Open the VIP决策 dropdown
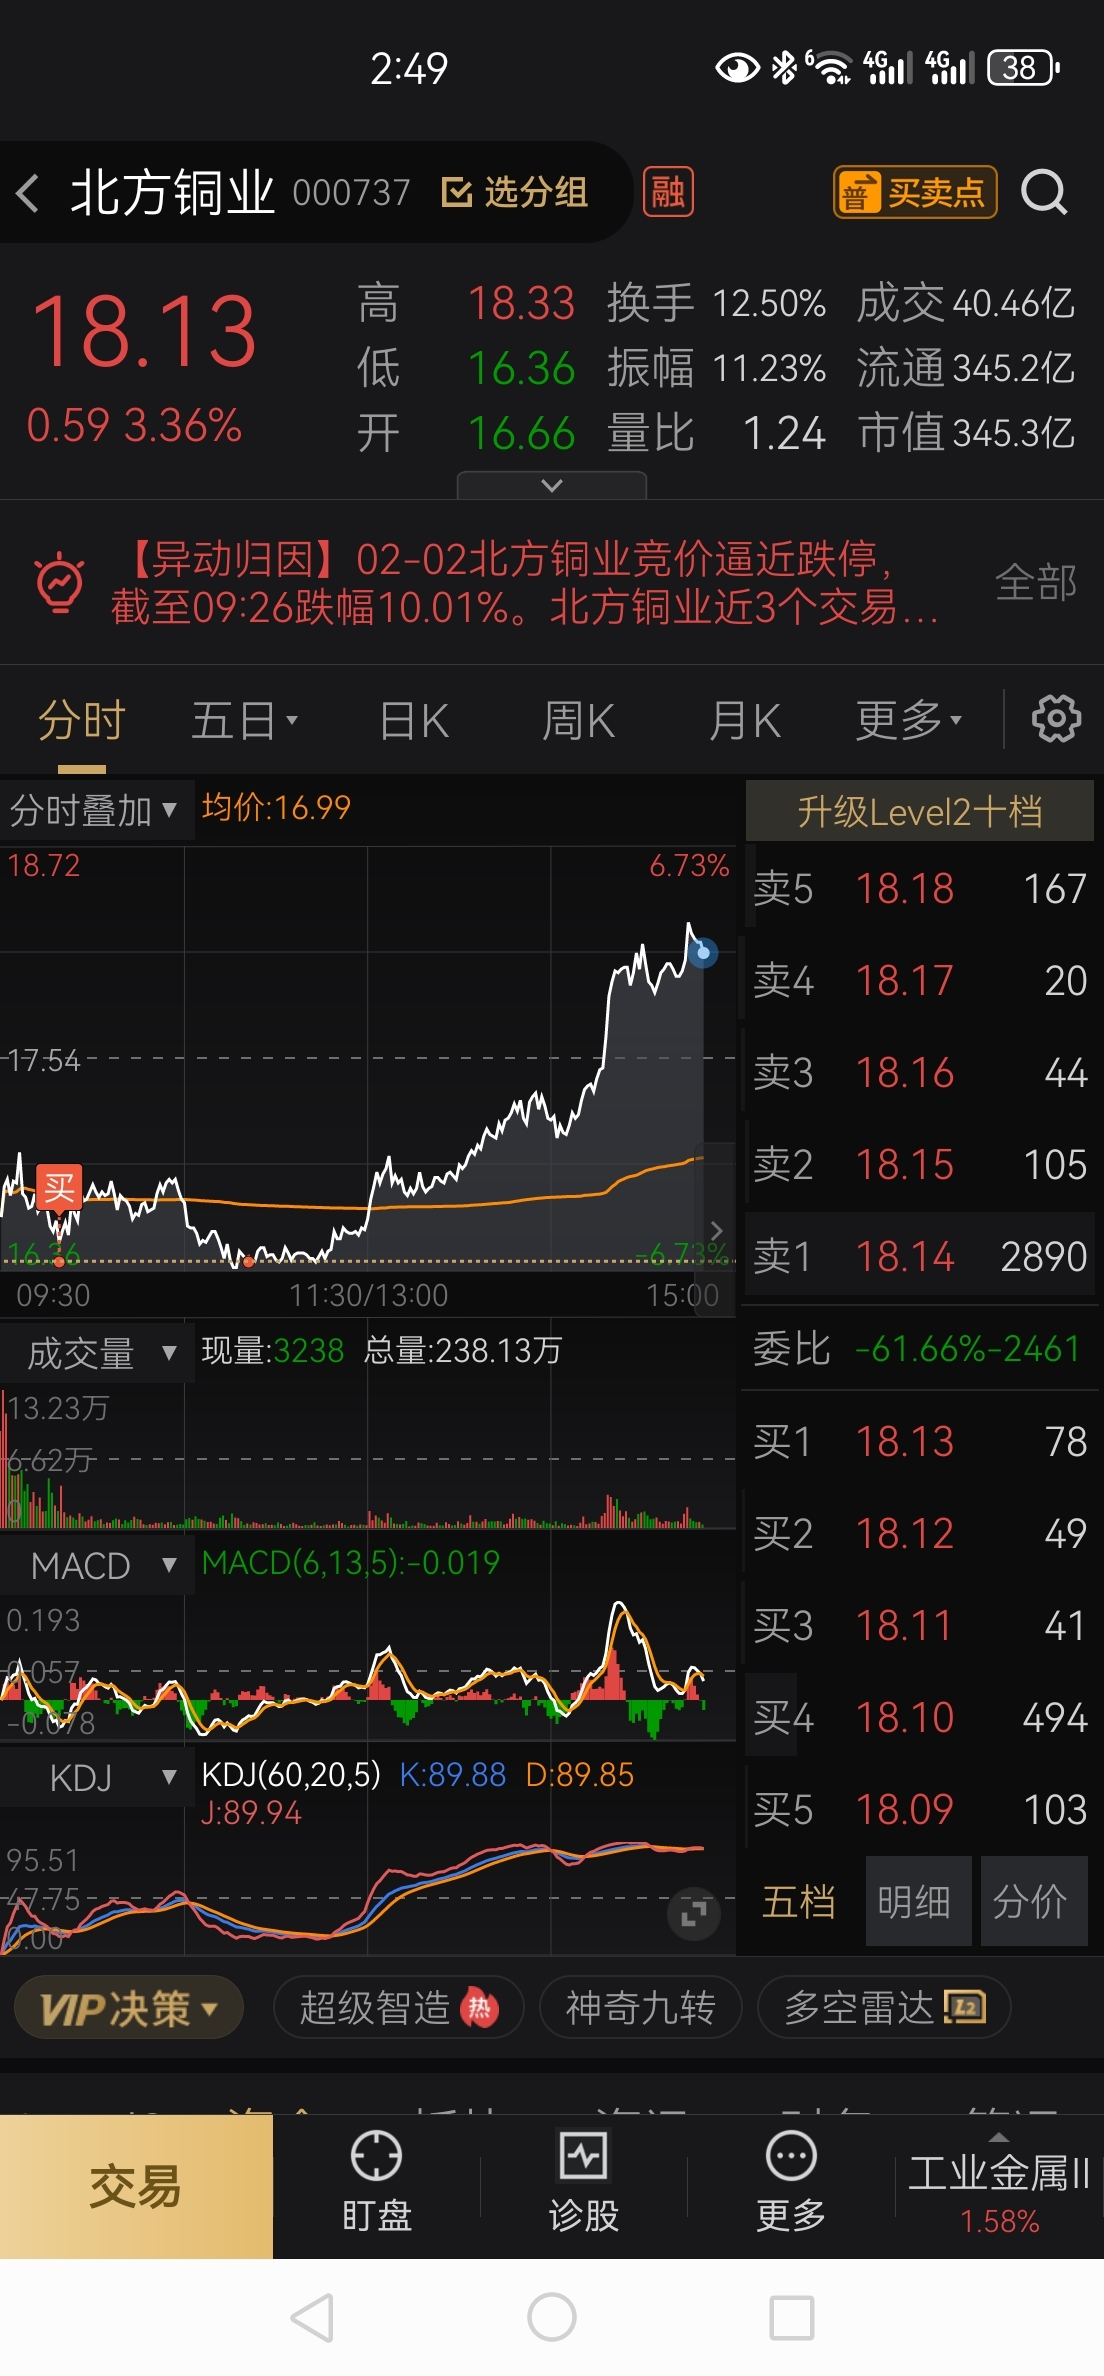 [x=129, y=2008]
